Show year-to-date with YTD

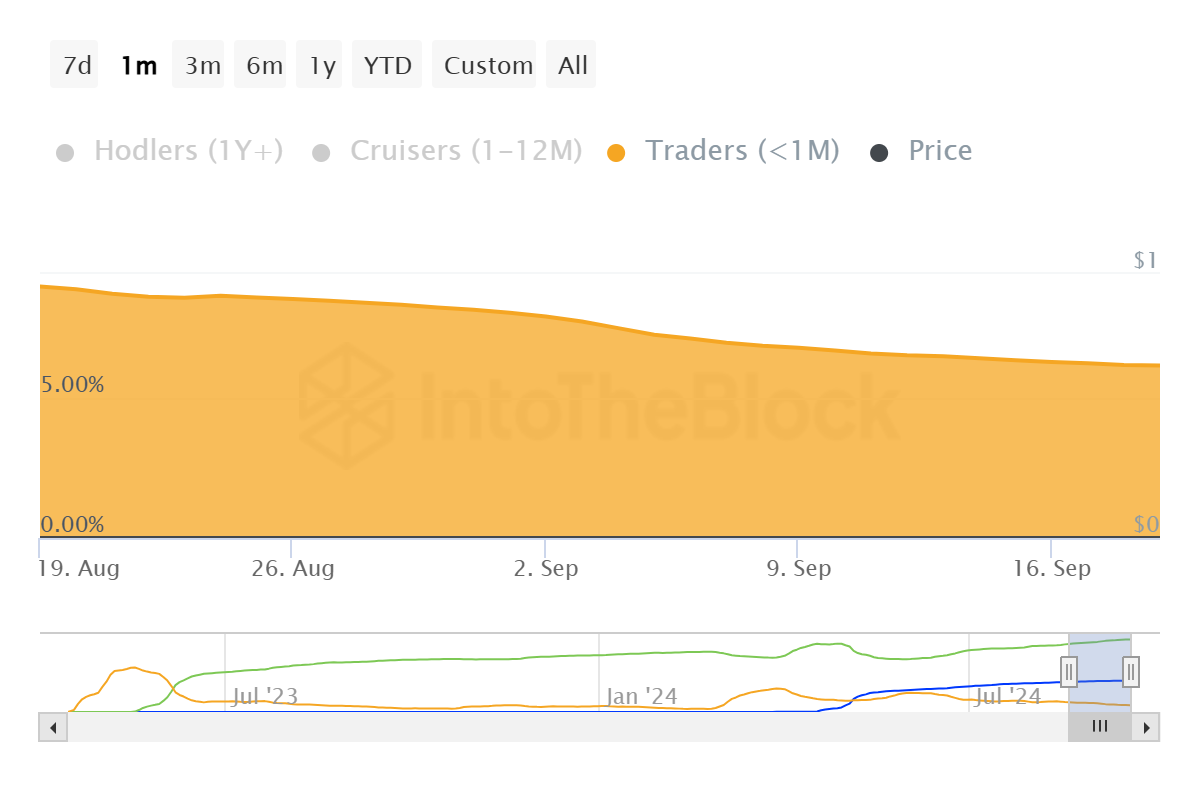[x=388, y=65]
